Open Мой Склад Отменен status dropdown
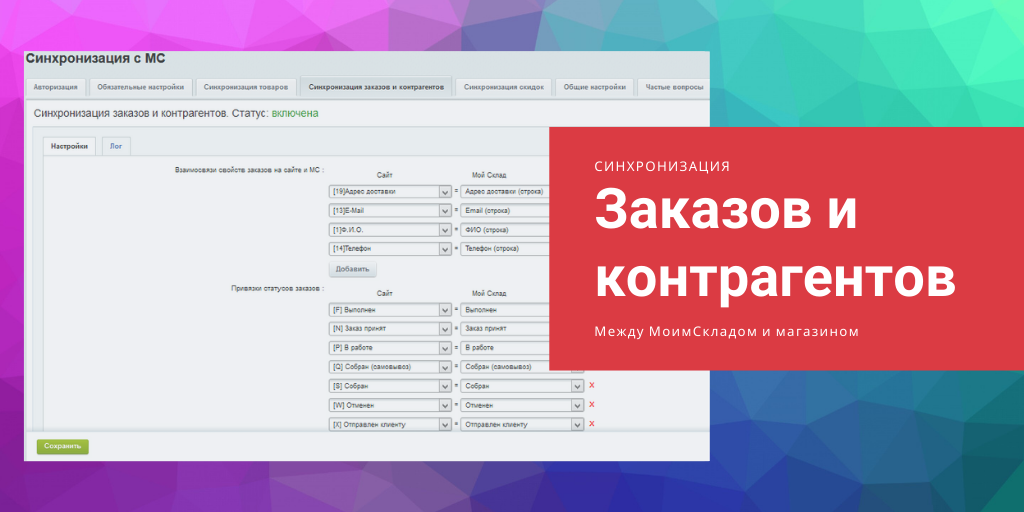Viewport: 1024px width, 512px height. coord(521,405)
